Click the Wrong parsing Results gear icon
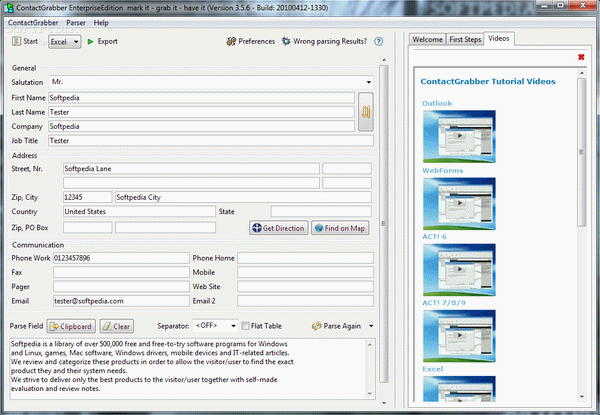 coord(286,41)
